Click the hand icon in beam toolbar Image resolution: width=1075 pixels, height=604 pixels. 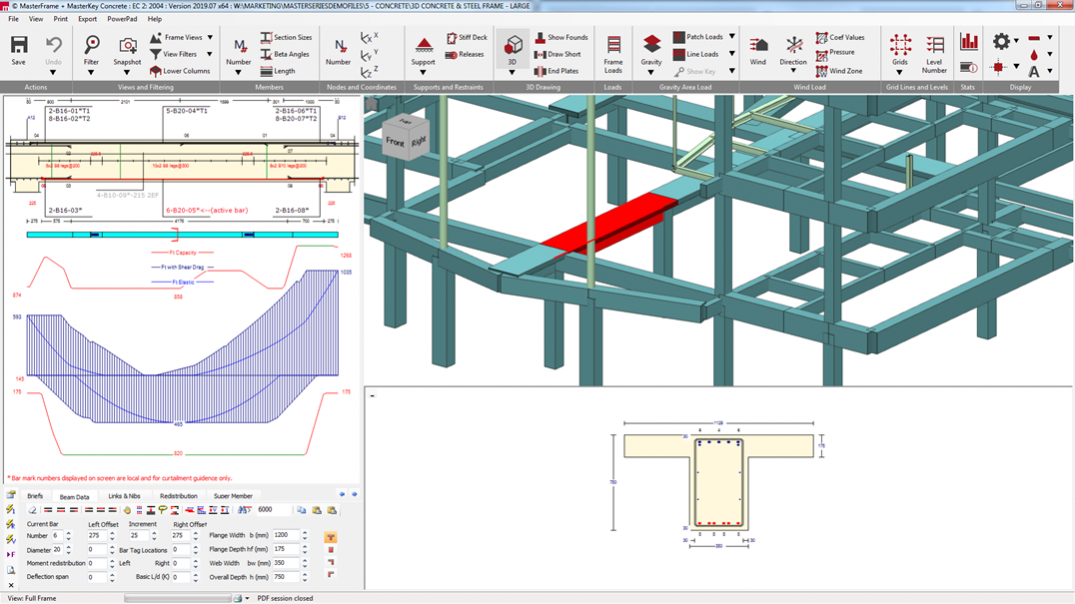tap(127, 510)
